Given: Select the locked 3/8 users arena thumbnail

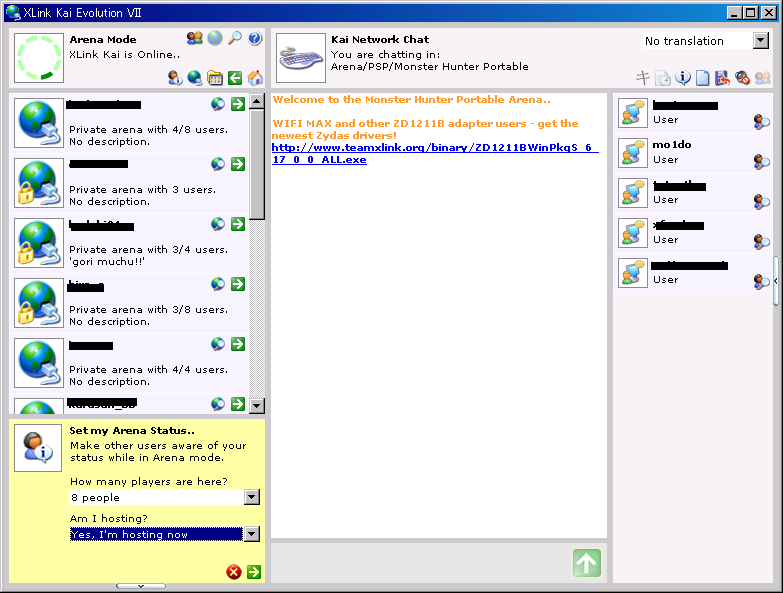Looking at the screenshot, I should coord(39,302).
